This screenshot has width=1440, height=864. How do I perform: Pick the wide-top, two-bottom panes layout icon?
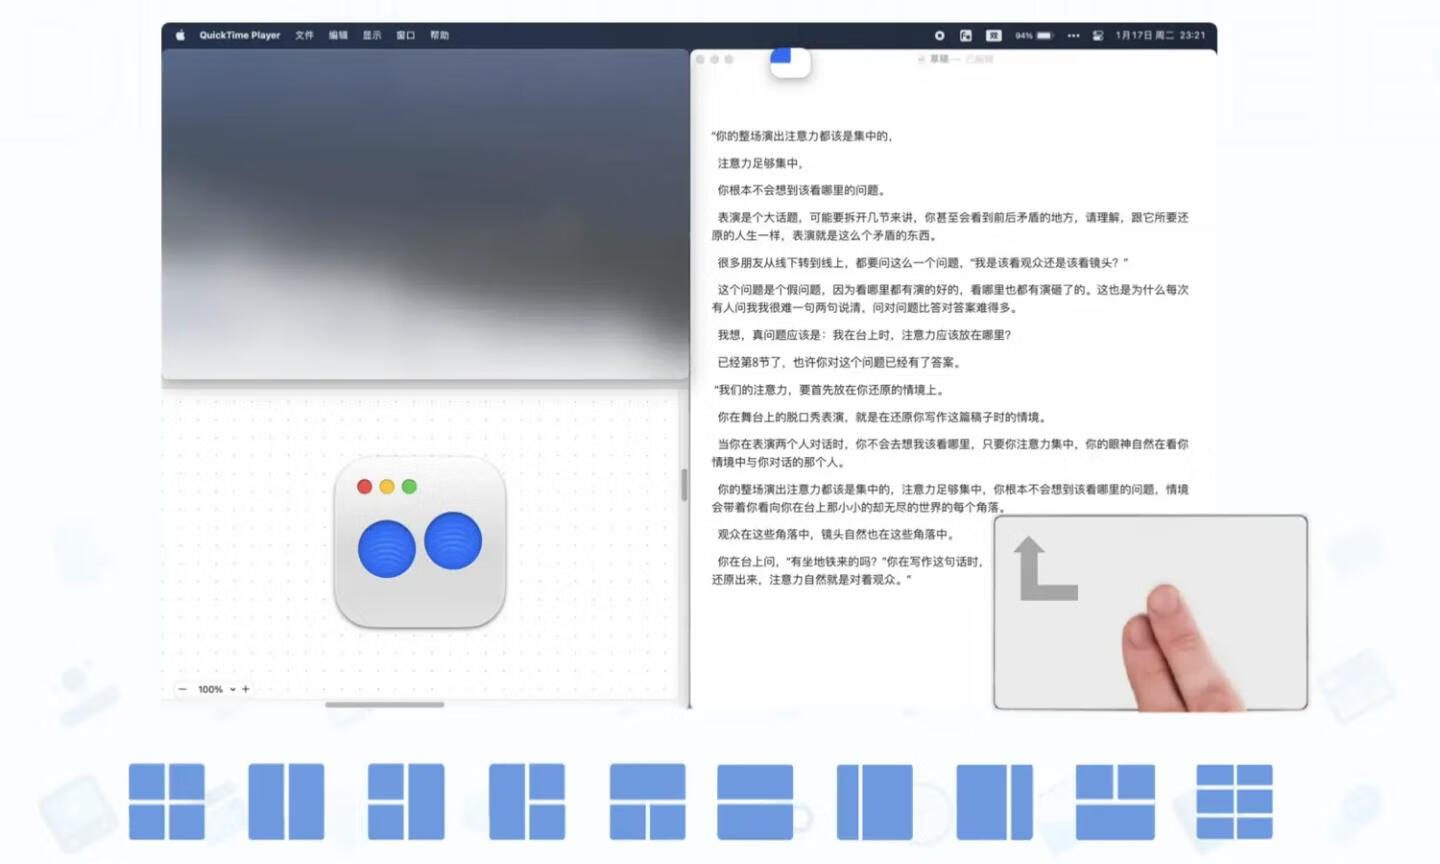[647, 801]
